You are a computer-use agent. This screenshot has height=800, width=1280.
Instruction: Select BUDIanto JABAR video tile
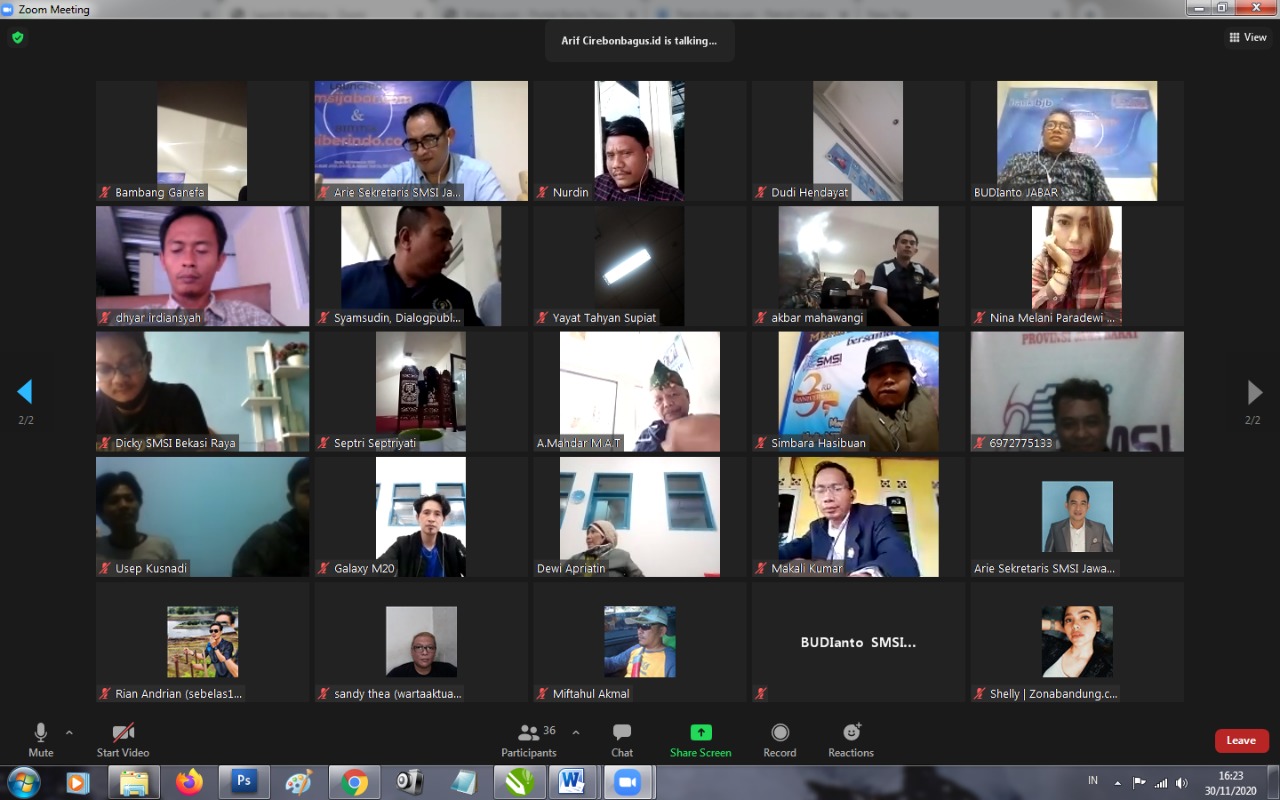pyautogui.click(x=1077, y=141)
